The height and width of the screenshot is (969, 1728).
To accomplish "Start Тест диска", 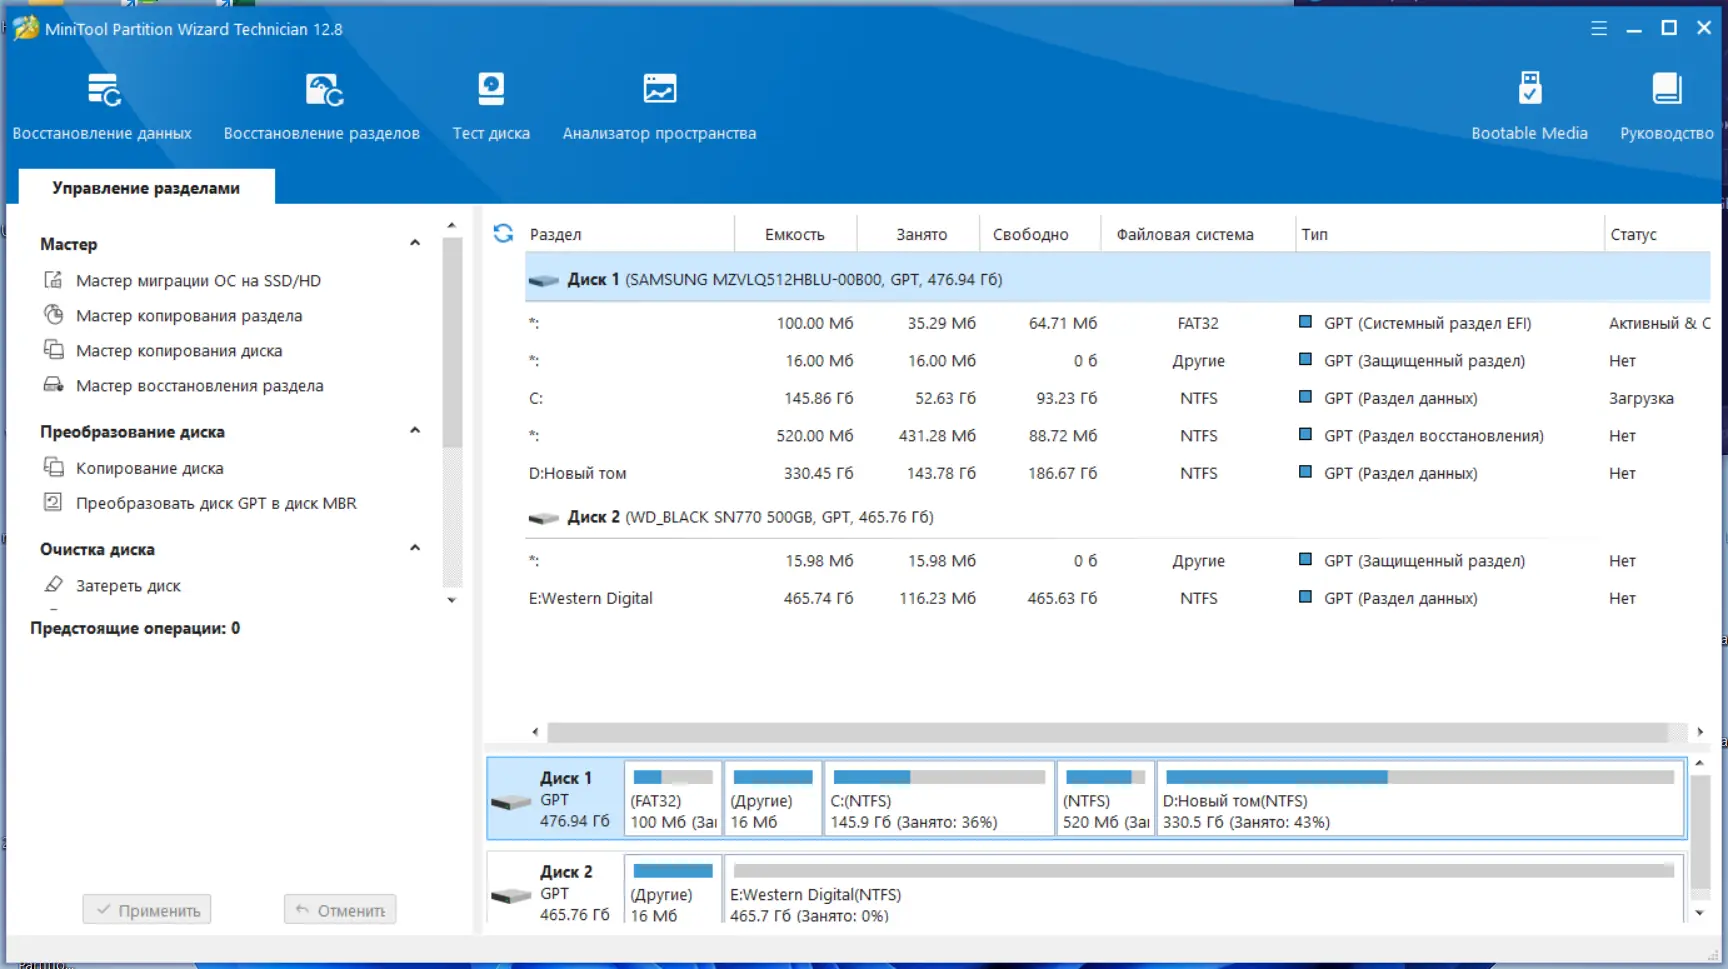I will pos(491,105).
